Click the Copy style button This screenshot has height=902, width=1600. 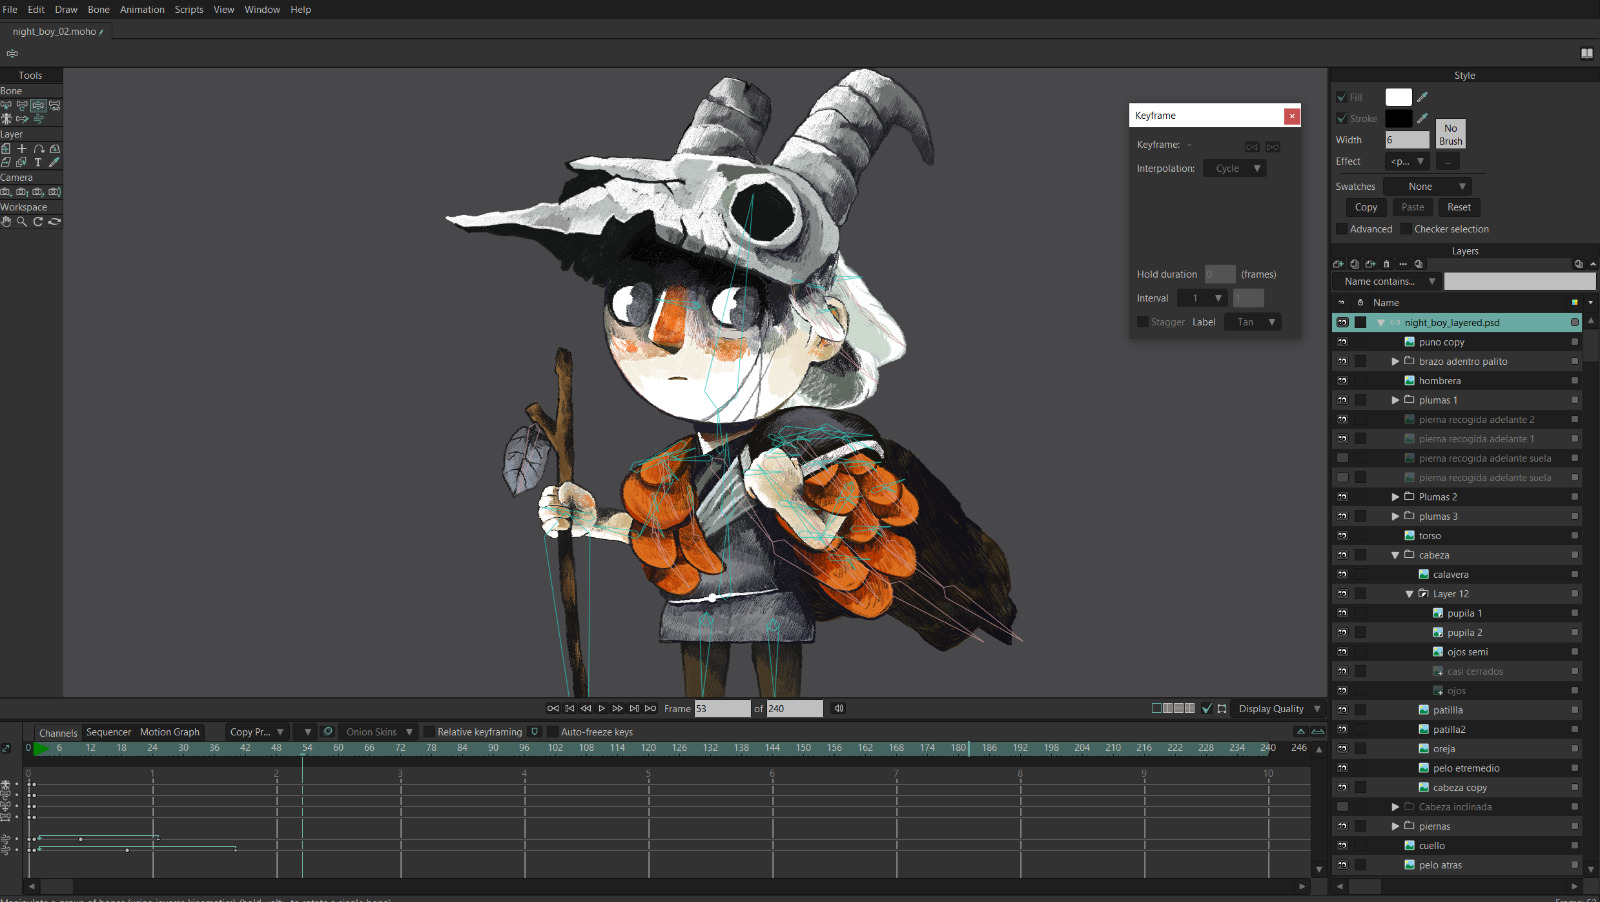point(1366,207)
